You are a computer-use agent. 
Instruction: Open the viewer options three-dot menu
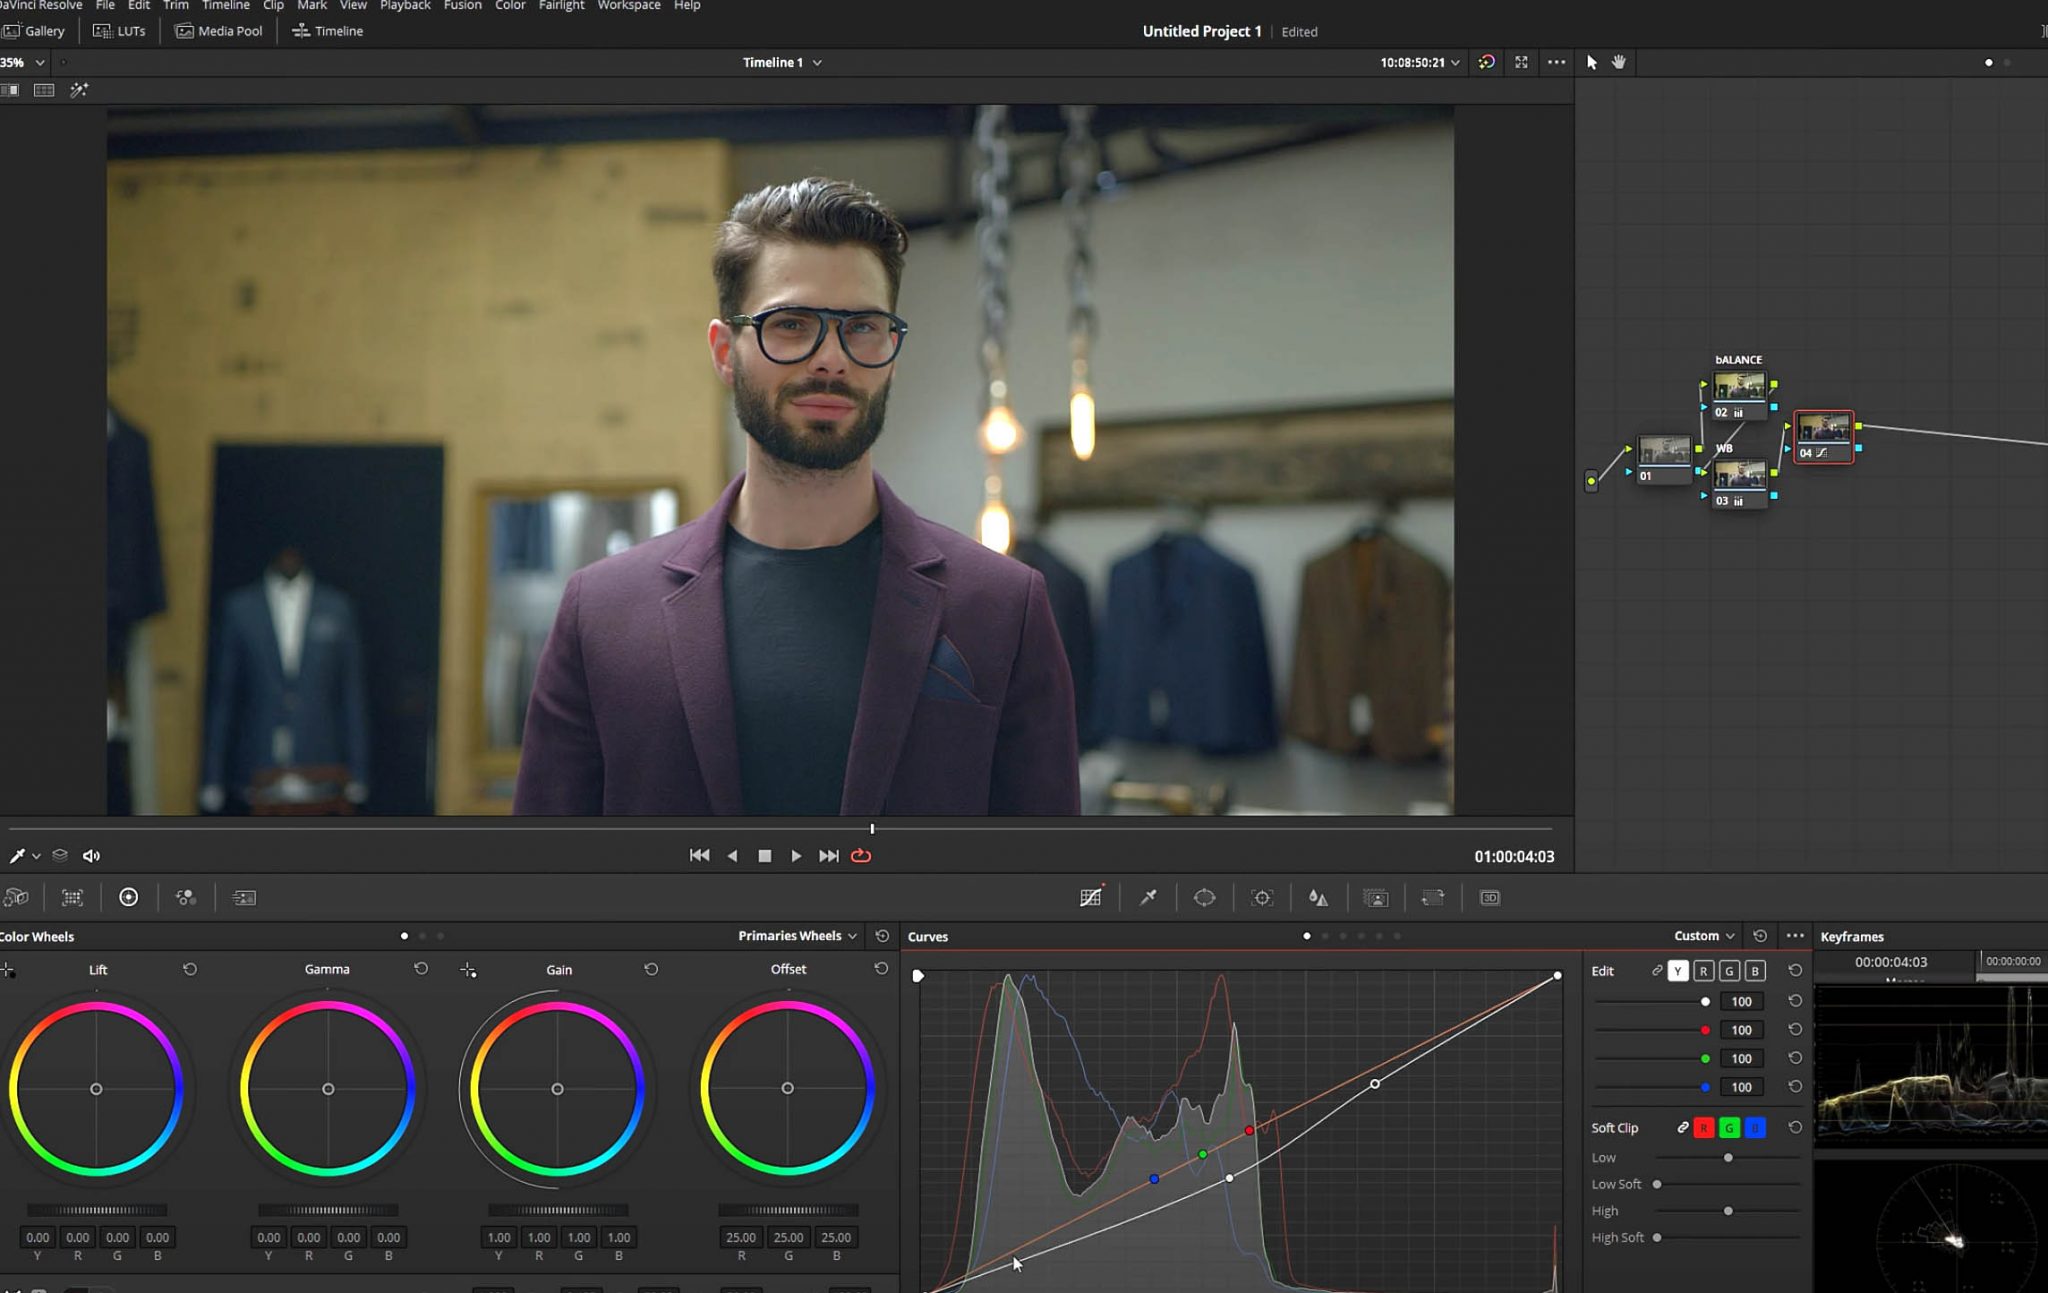[x=1556, y=62]
